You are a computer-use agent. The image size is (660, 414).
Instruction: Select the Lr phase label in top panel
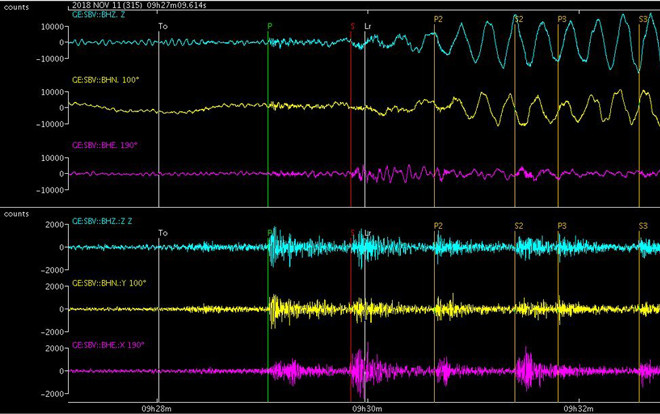point(368,25)
